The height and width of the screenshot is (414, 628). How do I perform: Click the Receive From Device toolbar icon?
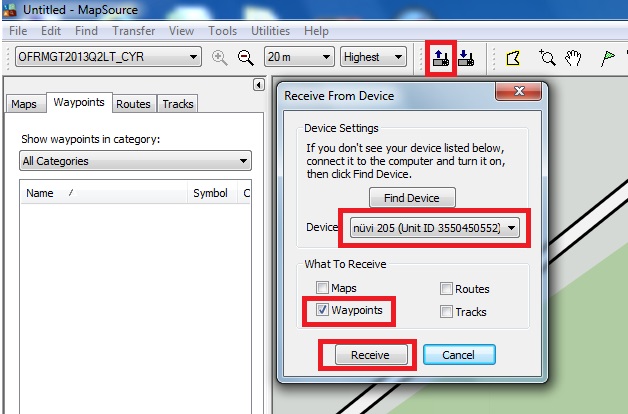(441, 58)
